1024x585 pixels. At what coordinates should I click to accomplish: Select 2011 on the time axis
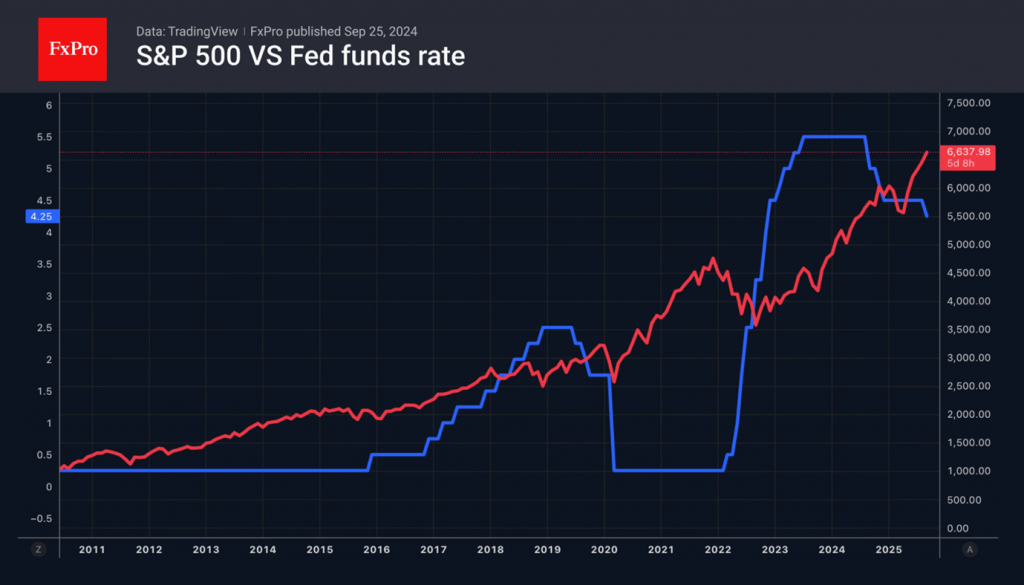(x=91, y=550)
